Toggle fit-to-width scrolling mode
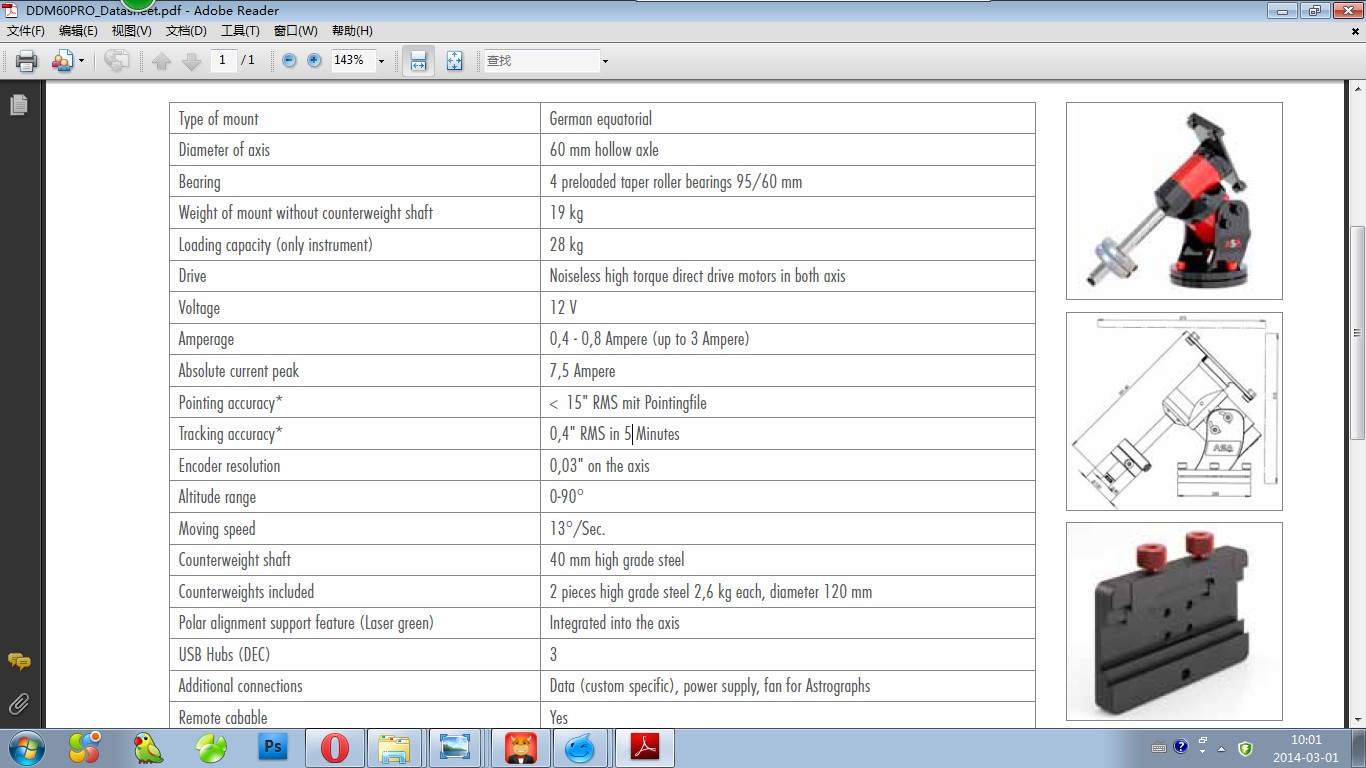1366x768 pixels. (418, 61)
